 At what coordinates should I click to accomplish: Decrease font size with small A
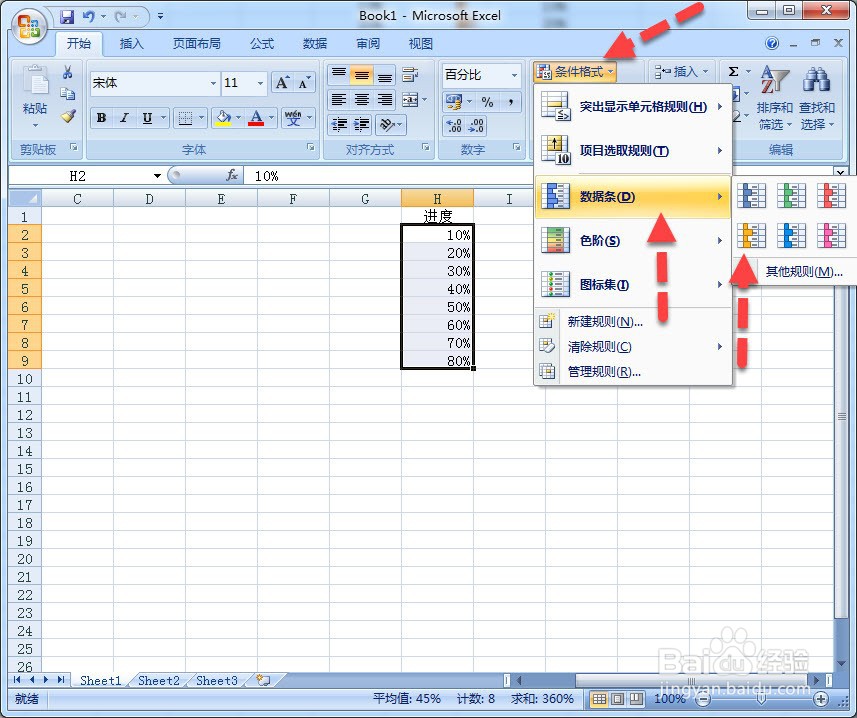tap(304, 83)
